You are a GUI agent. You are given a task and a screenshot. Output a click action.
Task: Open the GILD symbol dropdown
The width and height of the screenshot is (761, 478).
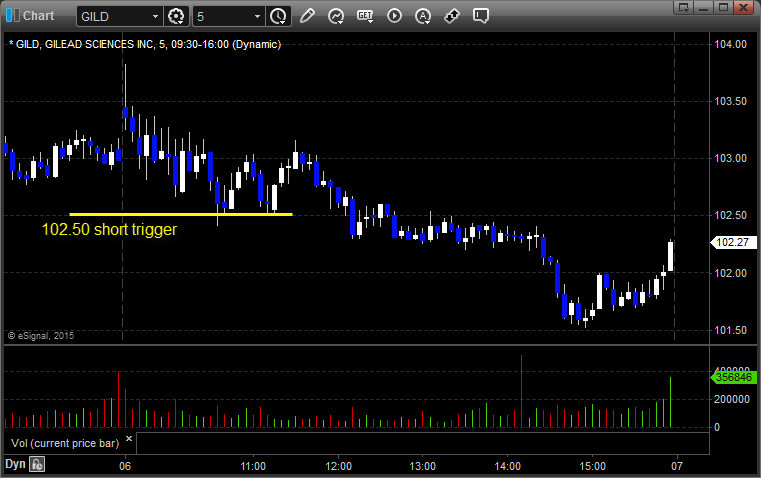point(155,16)
